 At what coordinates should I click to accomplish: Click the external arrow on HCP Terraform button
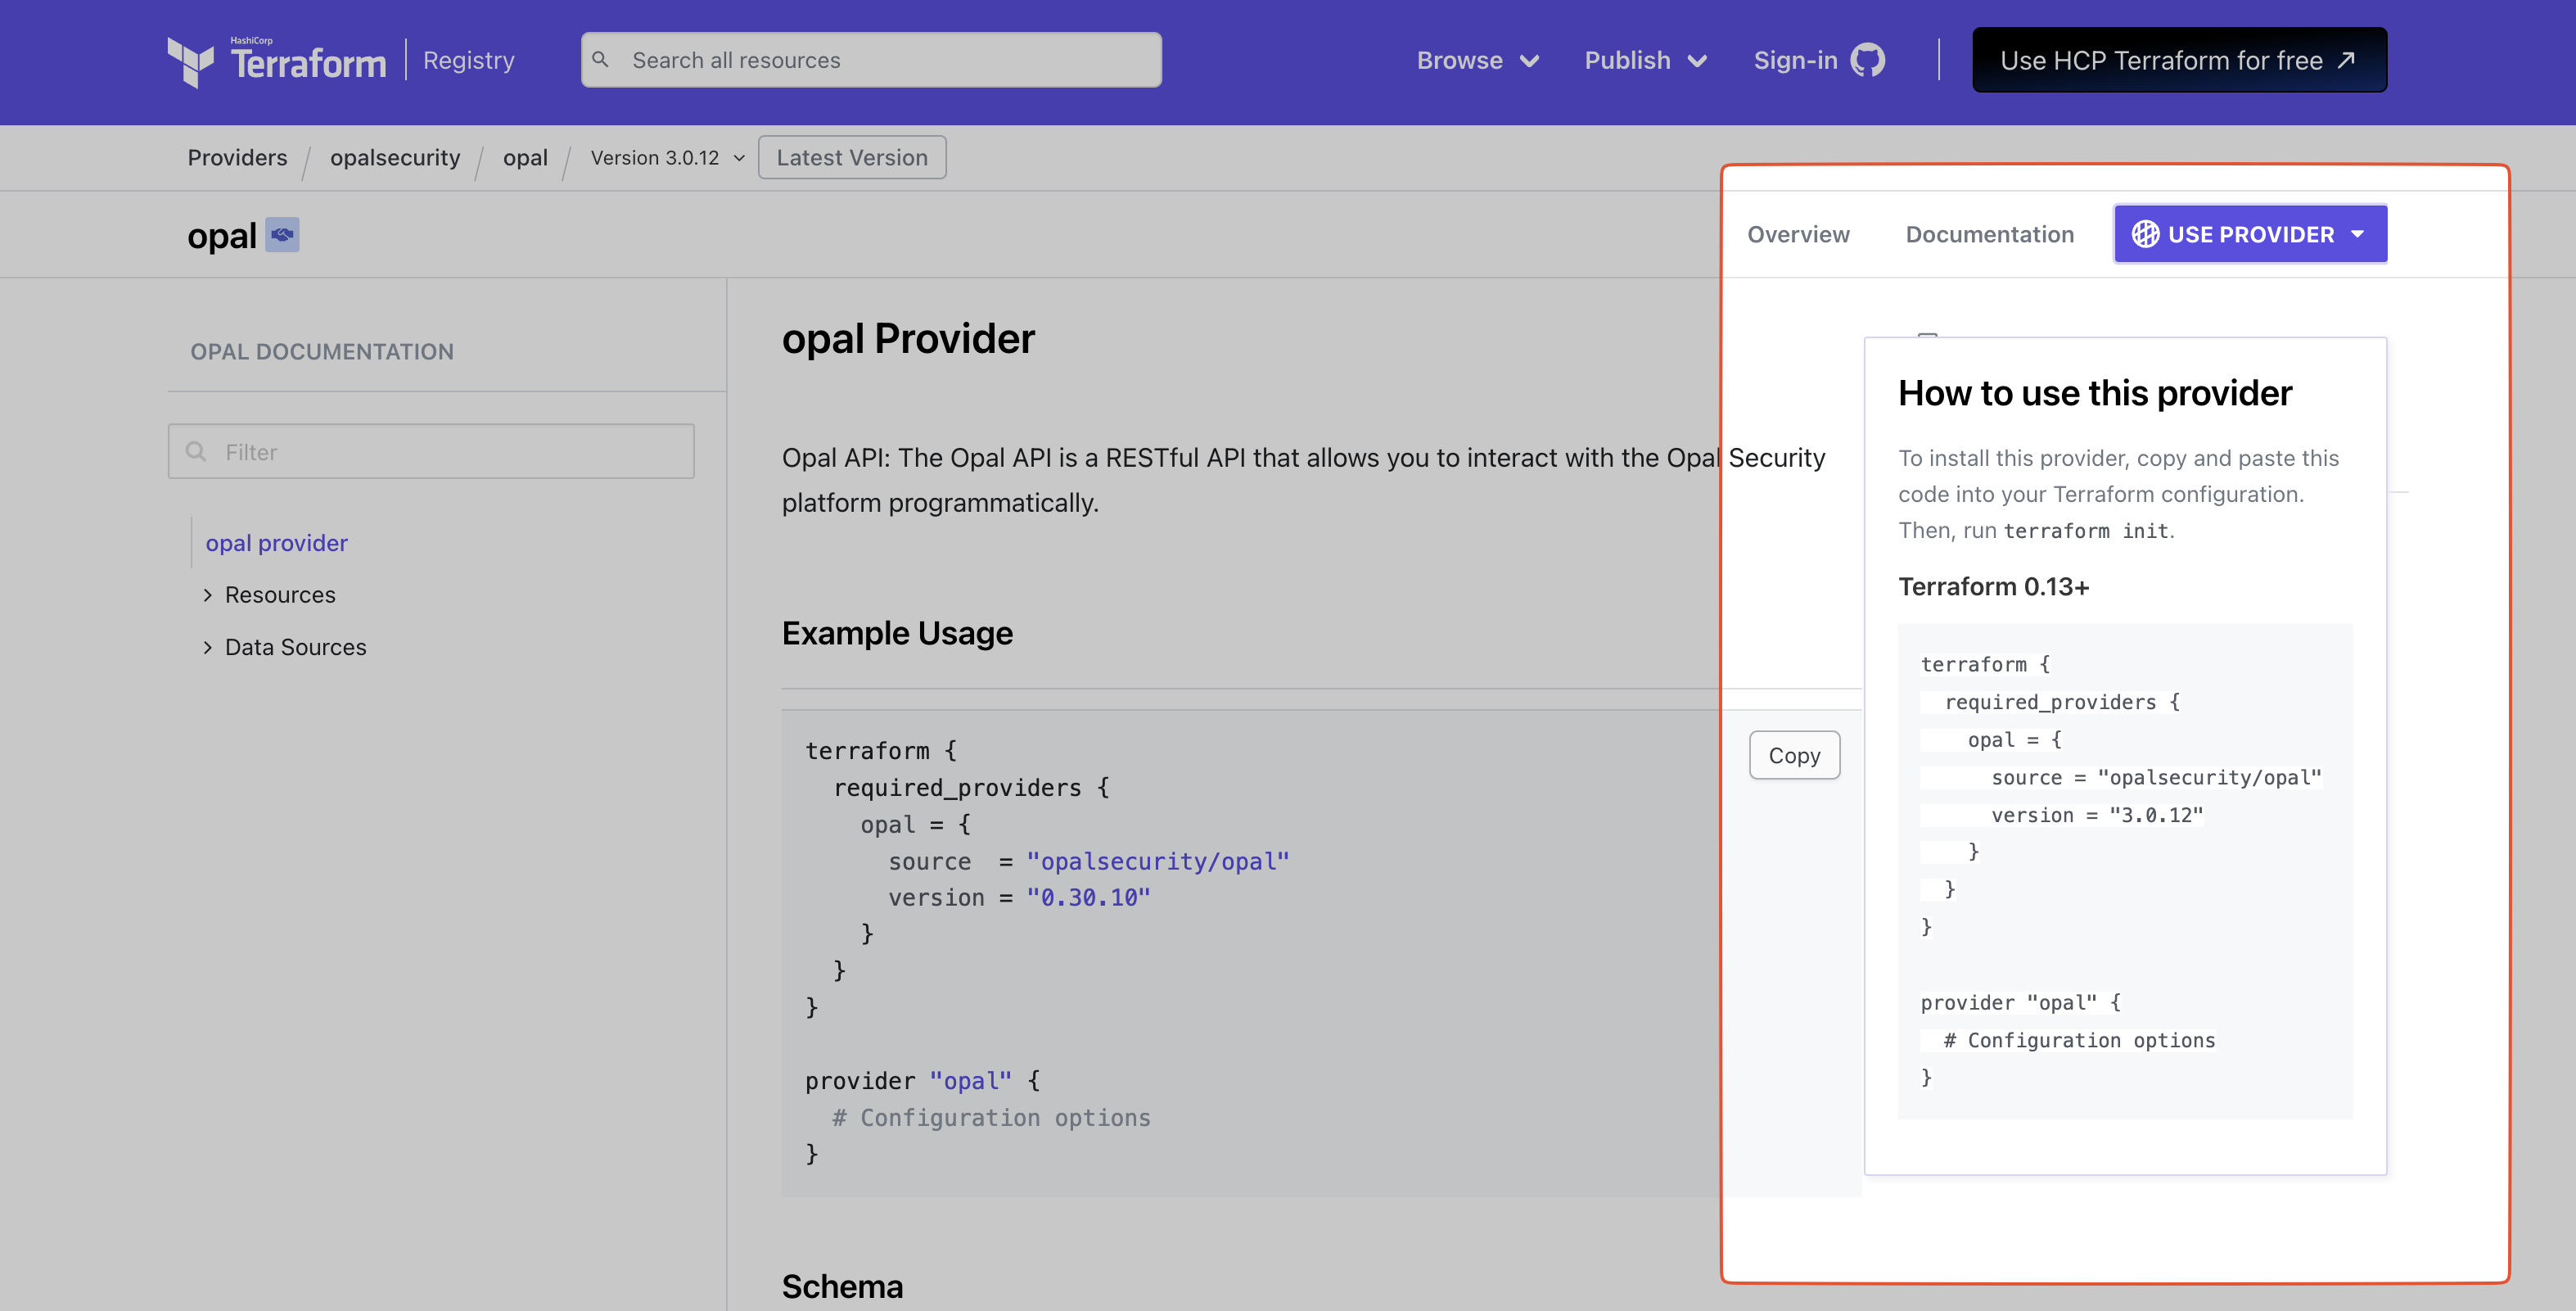tap(2347, 60)
